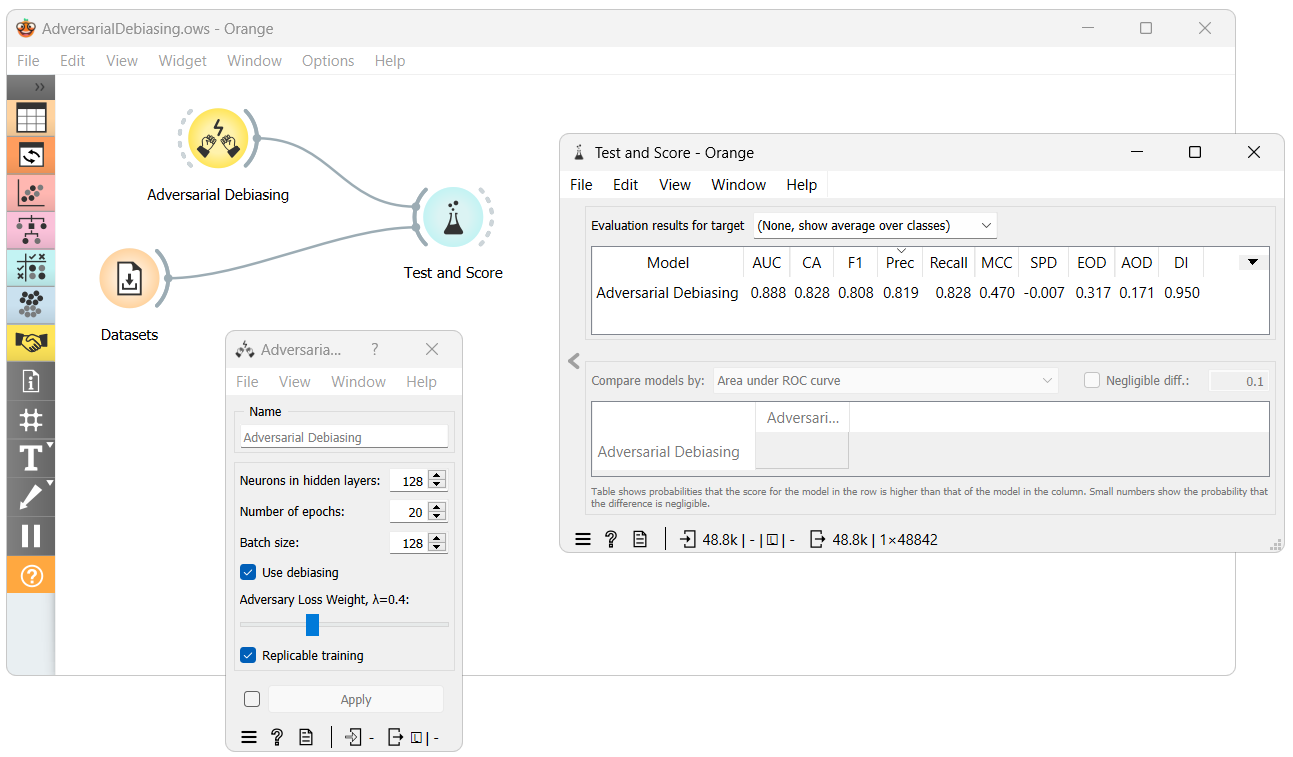Click the Negligible diff. value field
Viewport: 1293px width, 757px height.
click(x=1238, y=380)
